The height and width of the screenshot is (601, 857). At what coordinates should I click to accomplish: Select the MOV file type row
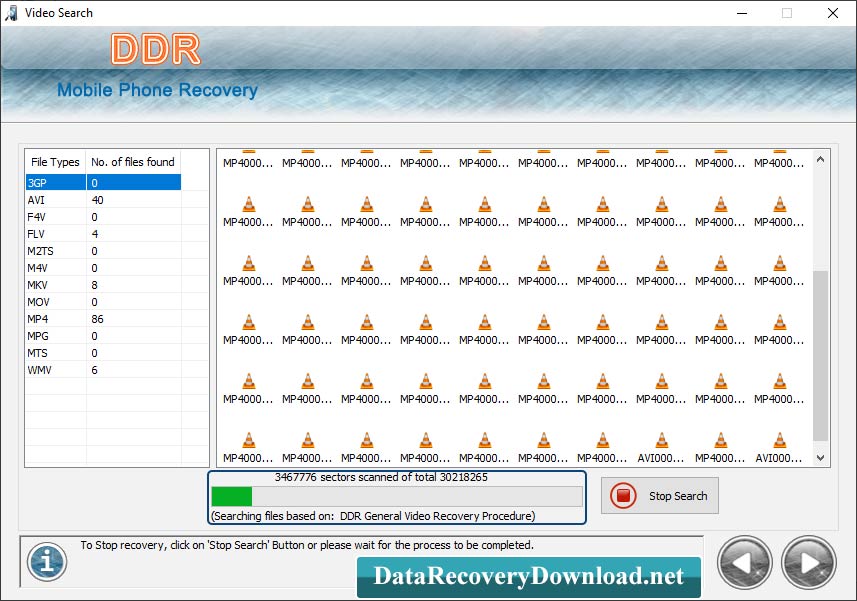[x=103, y=302]
